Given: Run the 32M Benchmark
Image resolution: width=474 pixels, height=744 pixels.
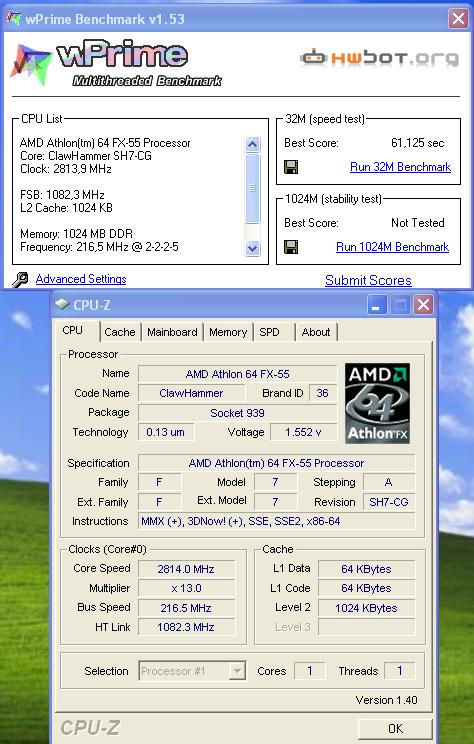Looking at the screenshot, I should (x=400, y=167).
